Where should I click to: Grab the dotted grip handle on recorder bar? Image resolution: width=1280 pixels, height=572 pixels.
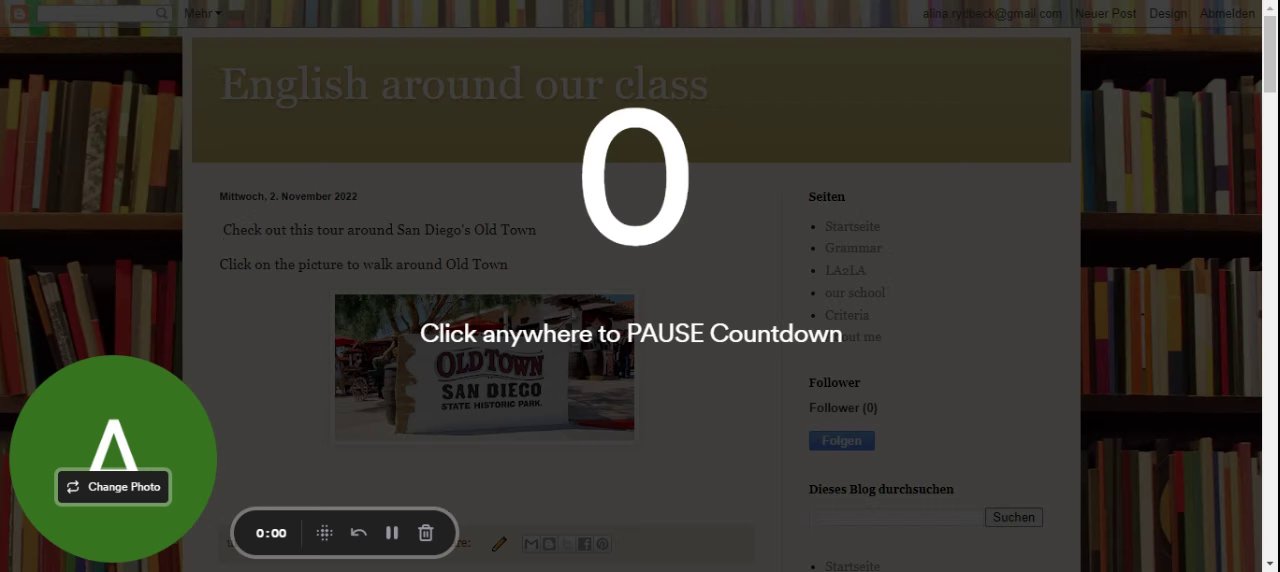(x=324, y=533)
